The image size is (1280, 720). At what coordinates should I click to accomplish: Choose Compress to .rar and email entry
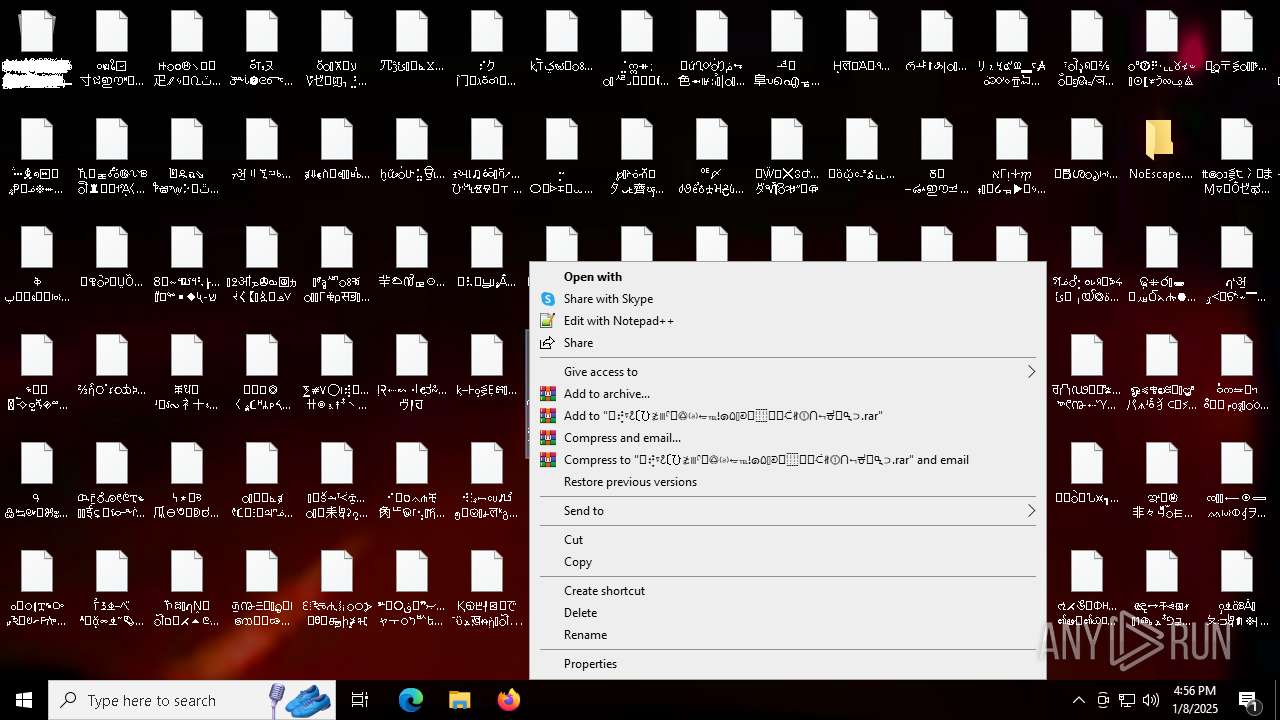(788, 460)
